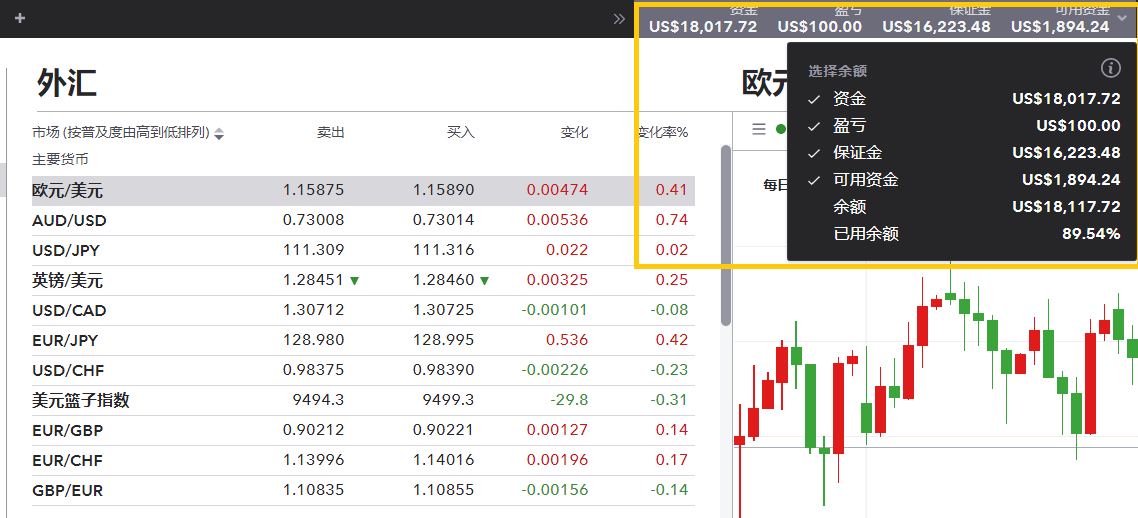
Task: Select the GBP/EUR market row
Action: 363,490
